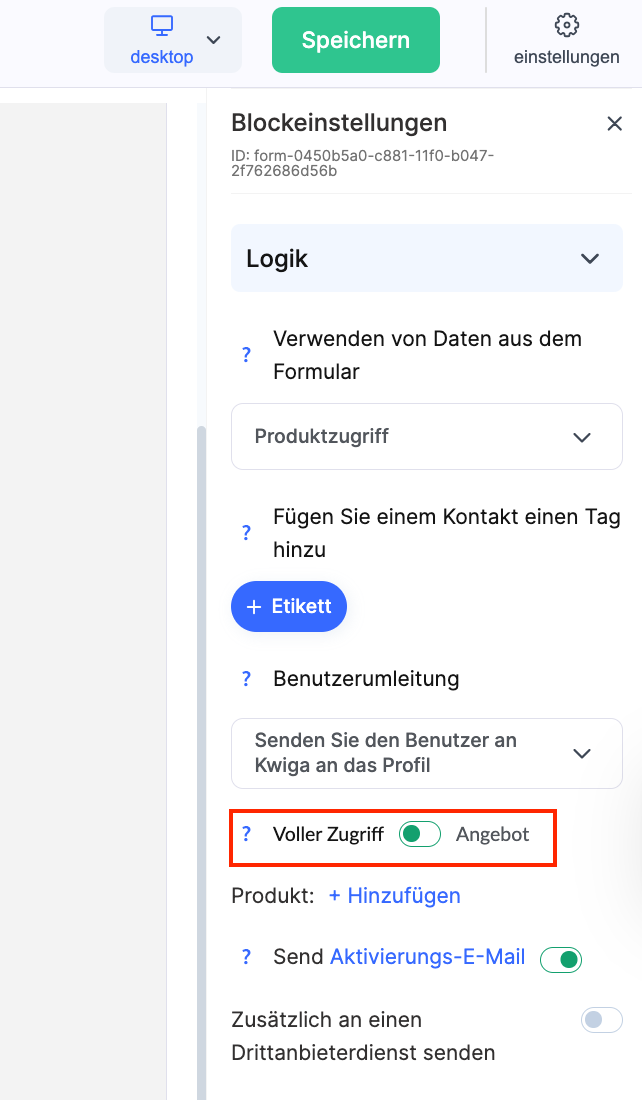642x1100 pixels.
Task: Click the desktop monitor icon
Action: 162,26
